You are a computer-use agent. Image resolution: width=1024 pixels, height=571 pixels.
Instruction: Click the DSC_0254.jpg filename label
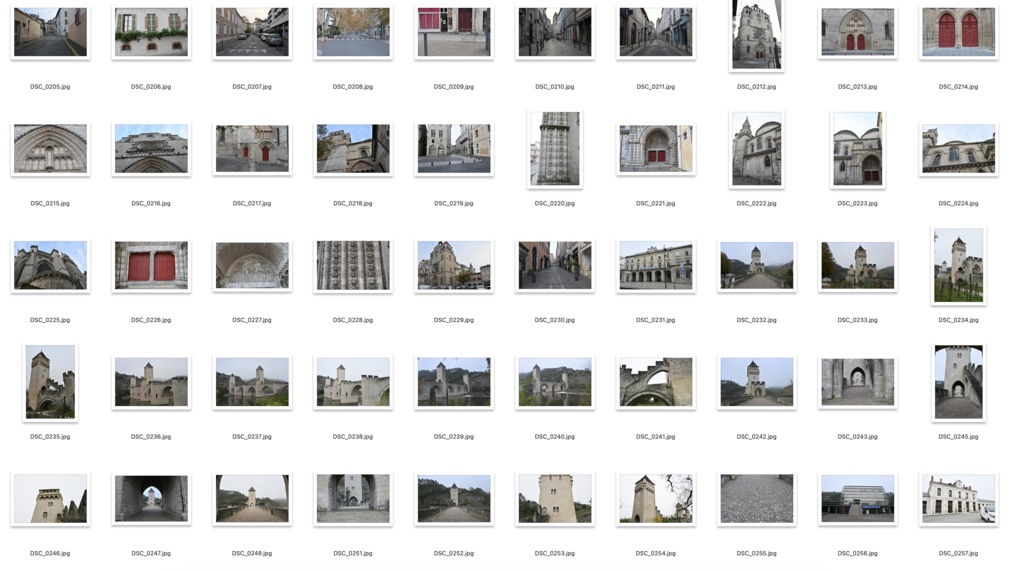click(656, 553)
